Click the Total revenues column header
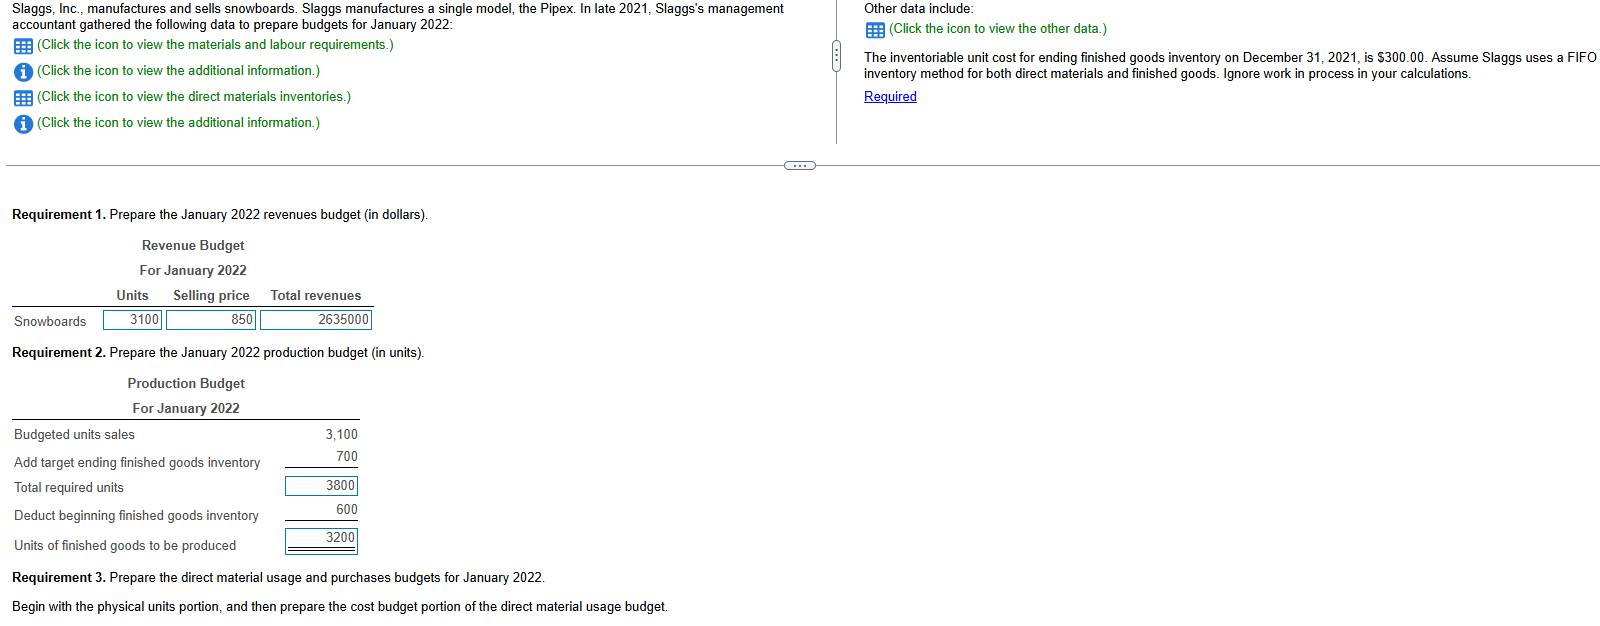 [x=316, y=296]
